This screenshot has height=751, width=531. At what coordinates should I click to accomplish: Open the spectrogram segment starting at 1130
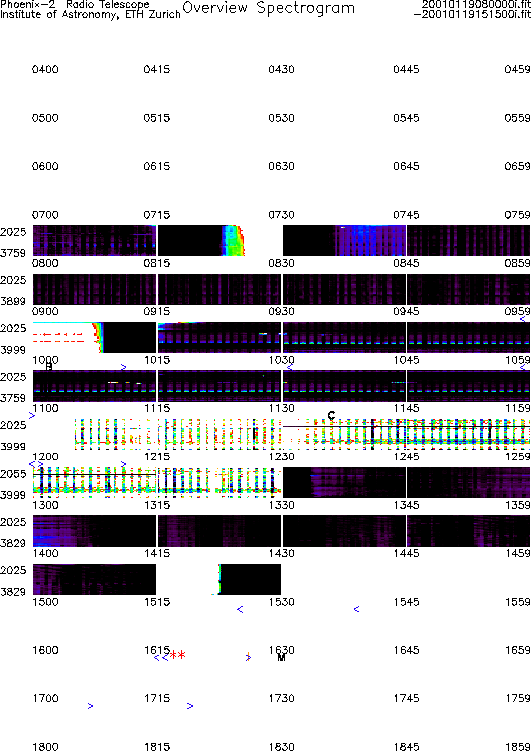coord(344,434)
